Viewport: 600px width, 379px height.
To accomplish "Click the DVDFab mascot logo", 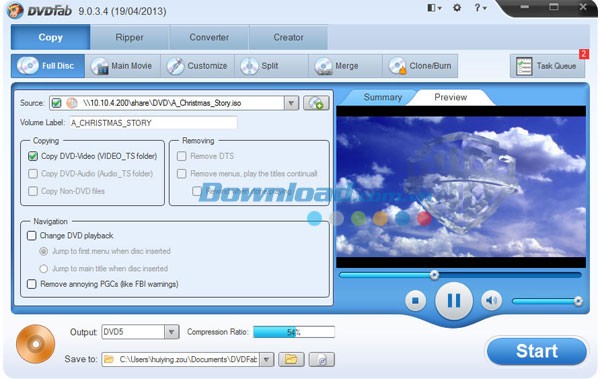I will [x=15, y=10].
